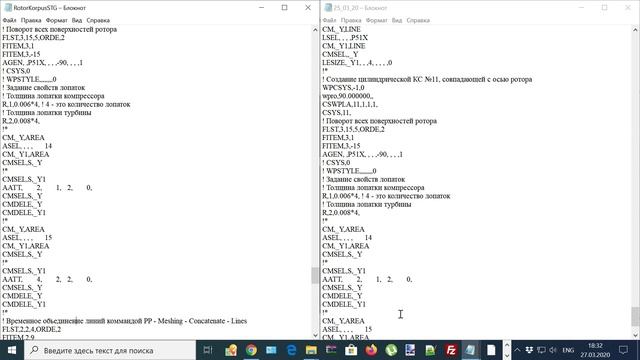Screen dimensions: 640x360
Task: Open the network tray icon
Action: point(541,350)
